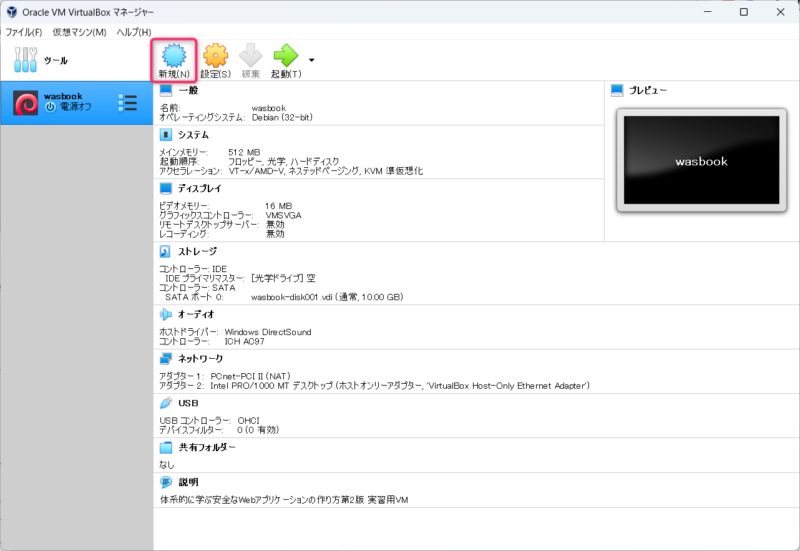Click the VirtualBox title bar app icon
This screenshot has width=800, height=551.
(11, 12)
